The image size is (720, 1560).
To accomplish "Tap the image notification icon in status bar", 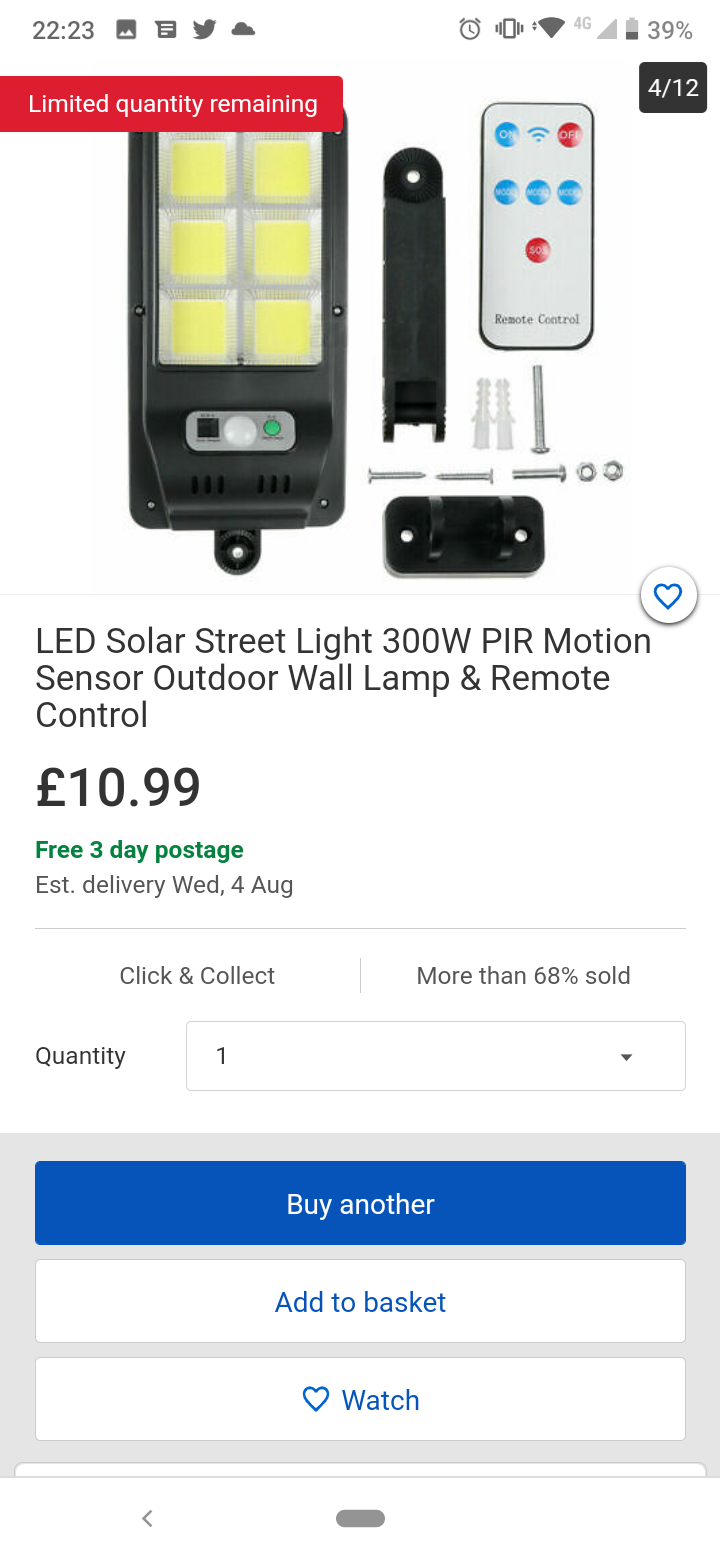I will coord(126,30).
